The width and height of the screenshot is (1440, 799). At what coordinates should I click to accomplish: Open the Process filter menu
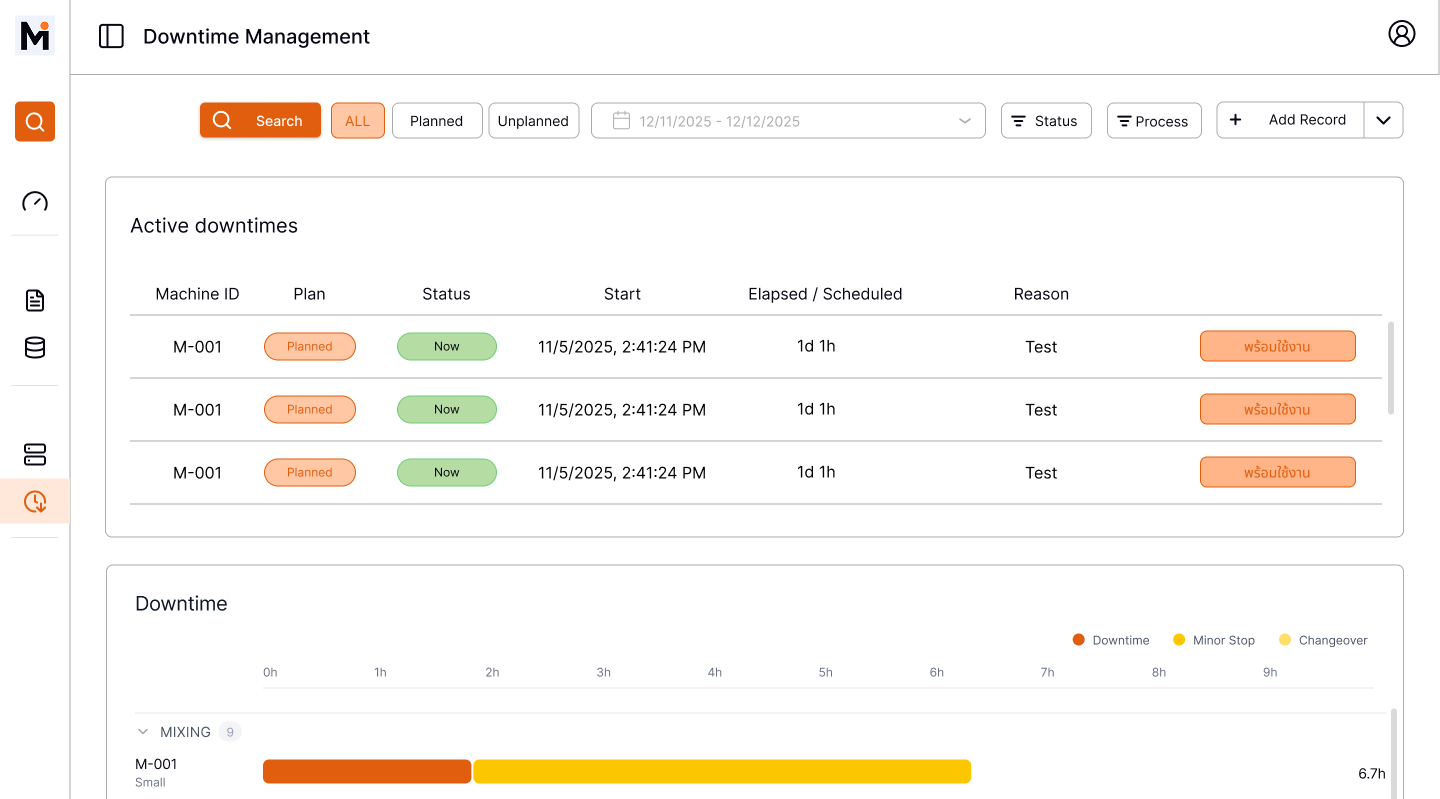click(x=1154, y=120)
